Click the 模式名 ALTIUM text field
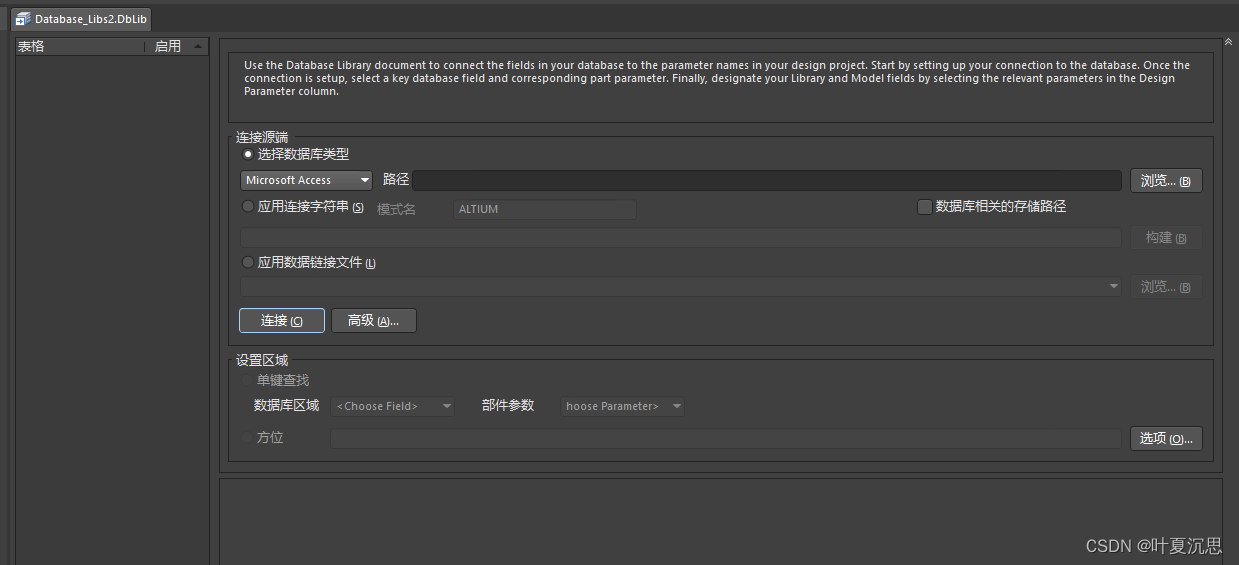The height and width of the screenshot is (565, 1239). pyautogui.click(x=545, y=209)
